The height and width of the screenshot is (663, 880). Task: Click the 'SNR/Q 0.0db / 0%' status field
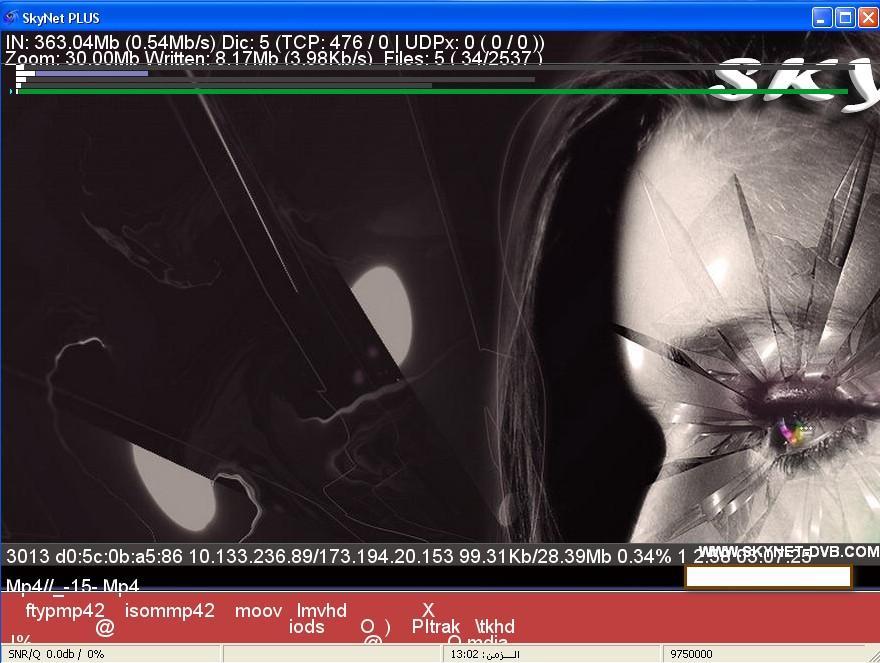point(111,654)
